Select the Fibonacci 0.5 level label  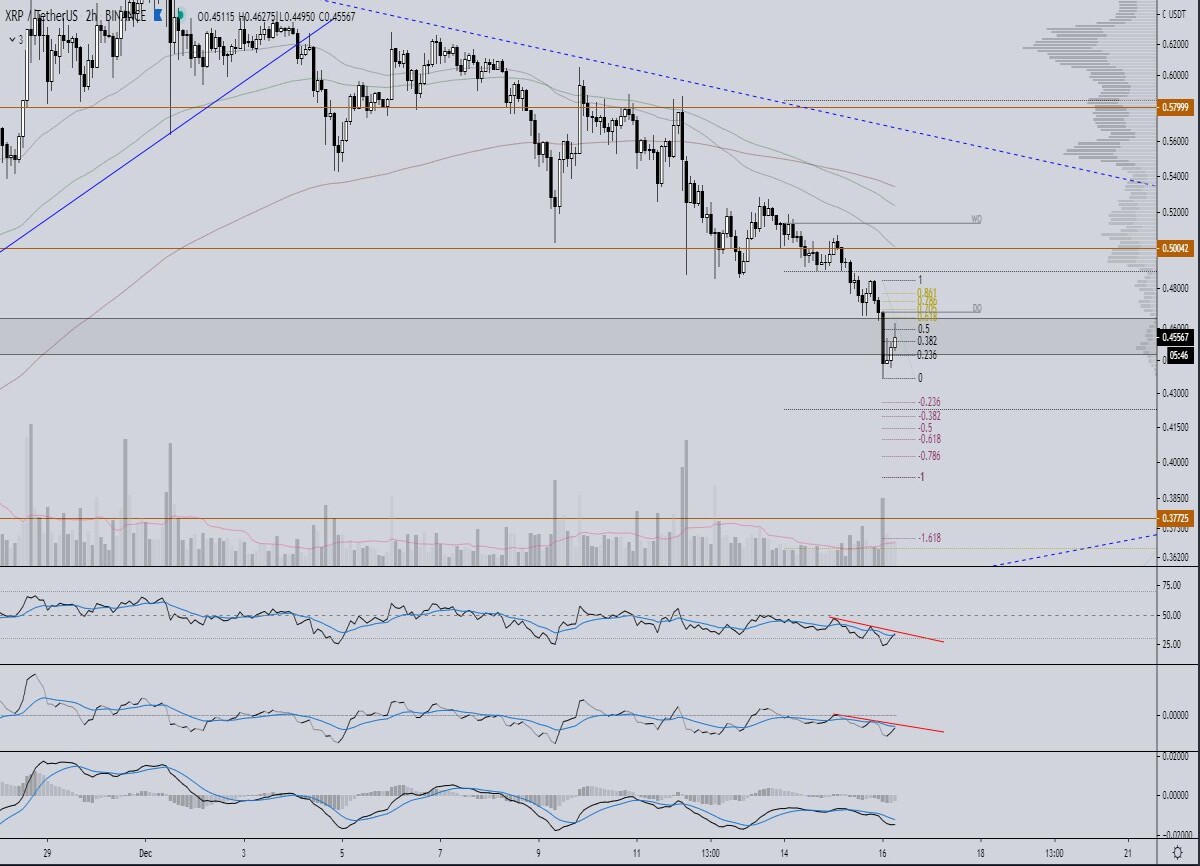[x=923, y=328]
